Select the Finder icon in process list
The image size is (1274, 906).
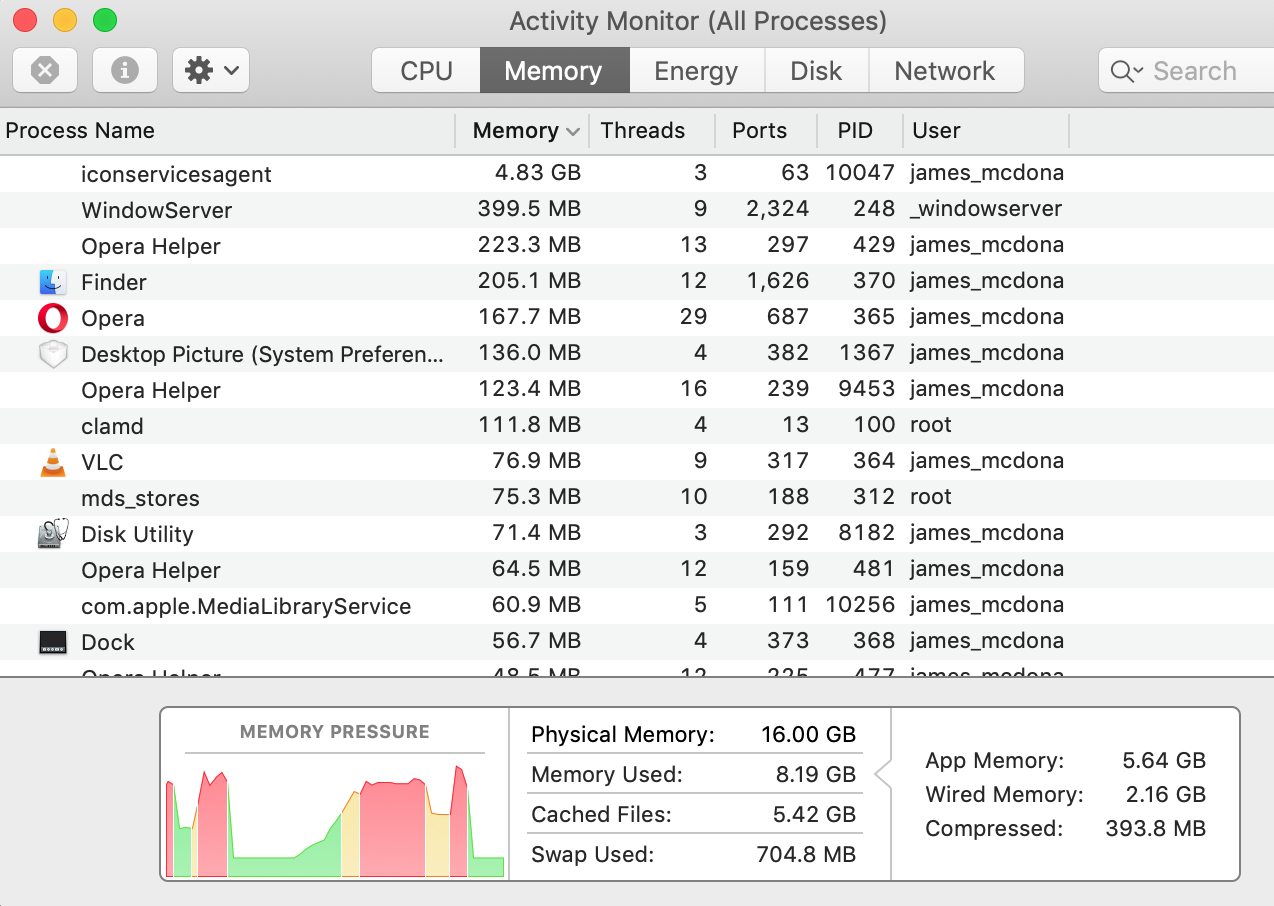(x=52, y=282)
